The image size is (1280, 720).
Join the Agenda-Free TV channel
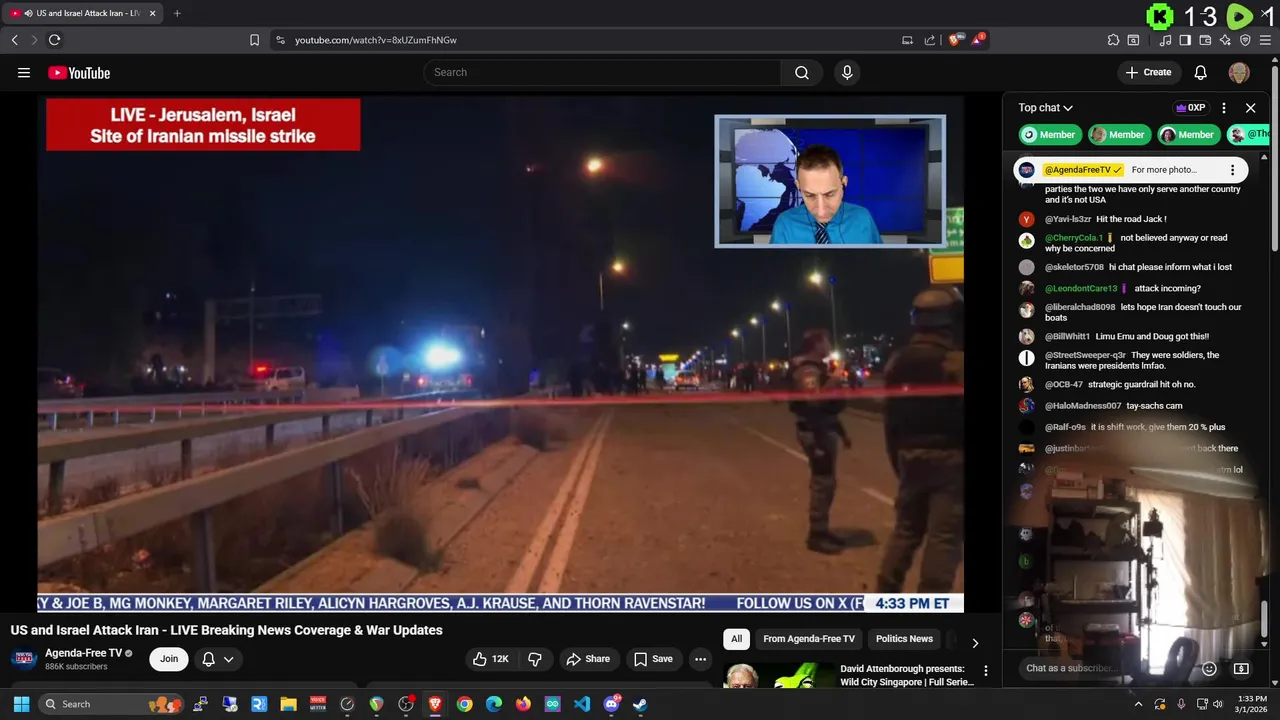click(169, 659)
